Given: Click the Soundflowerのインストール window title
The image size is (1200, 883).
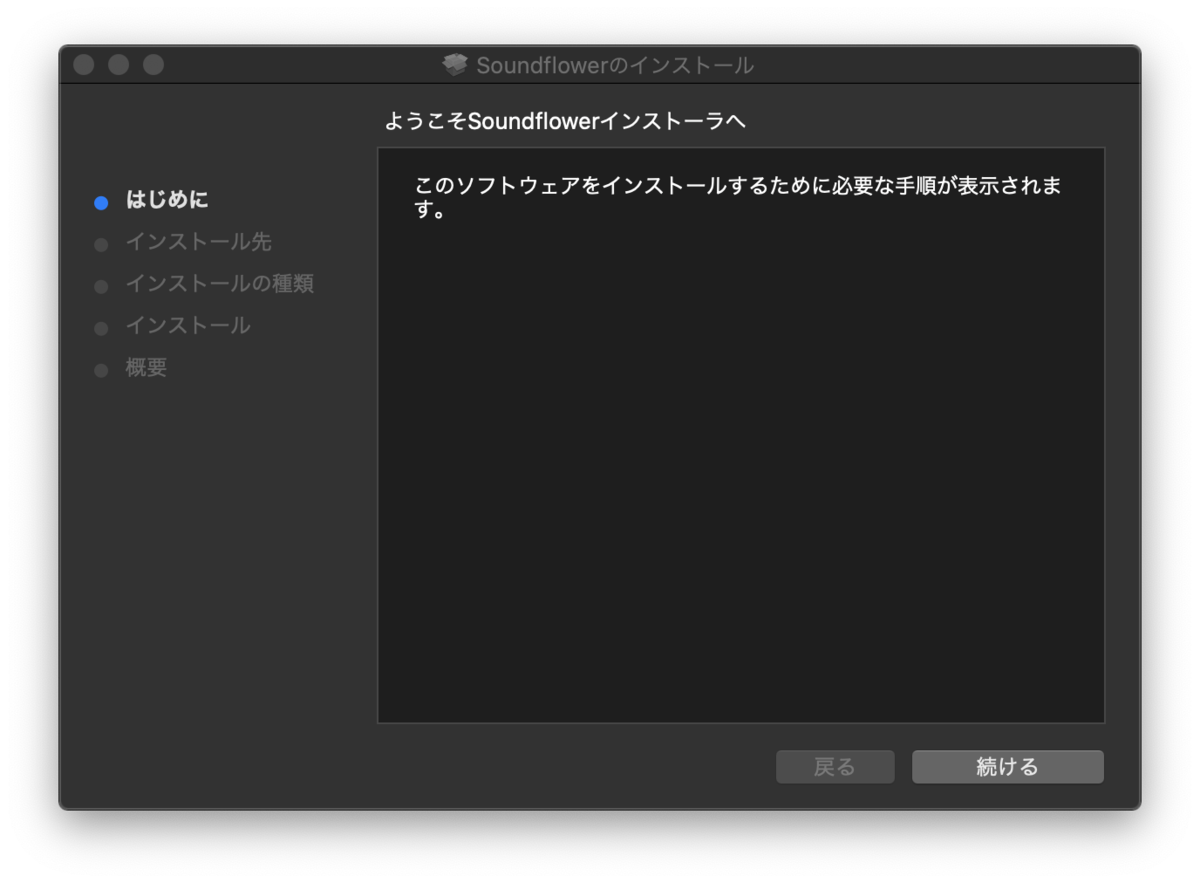Looking at the screenshot, I should 617,64.
